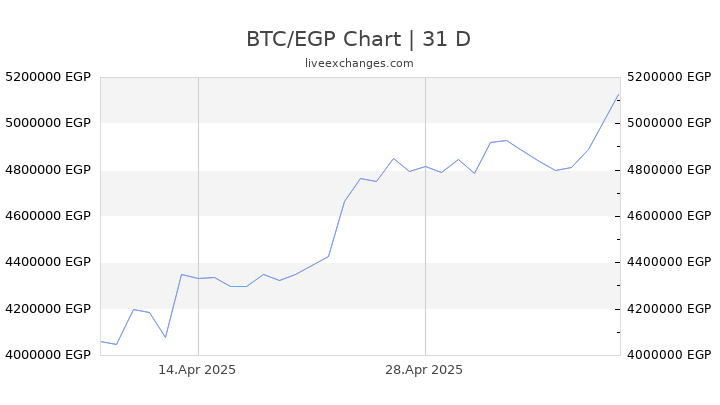Select the left 4800000 EGP axis label
This screenshot has height=405, width=720.
pyautogui.click(x=48, y=170)
